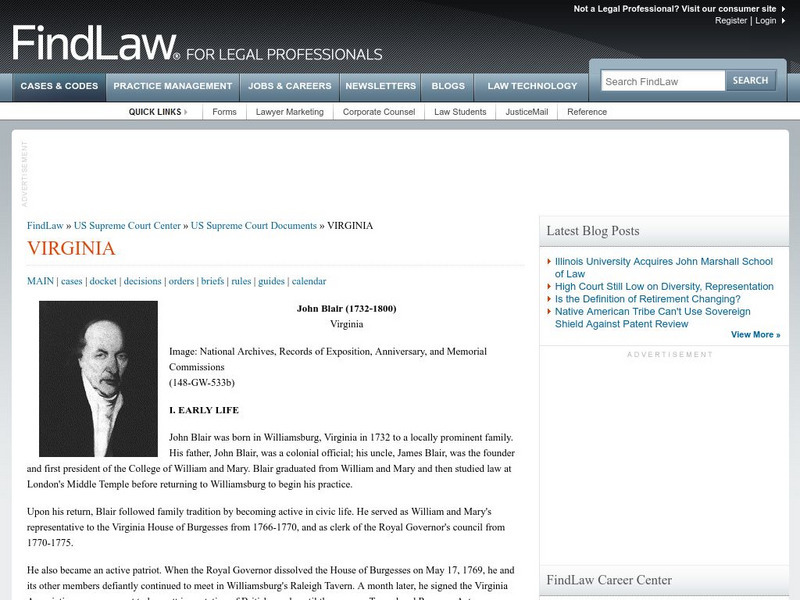Open calendar section link

pos(309,281)
